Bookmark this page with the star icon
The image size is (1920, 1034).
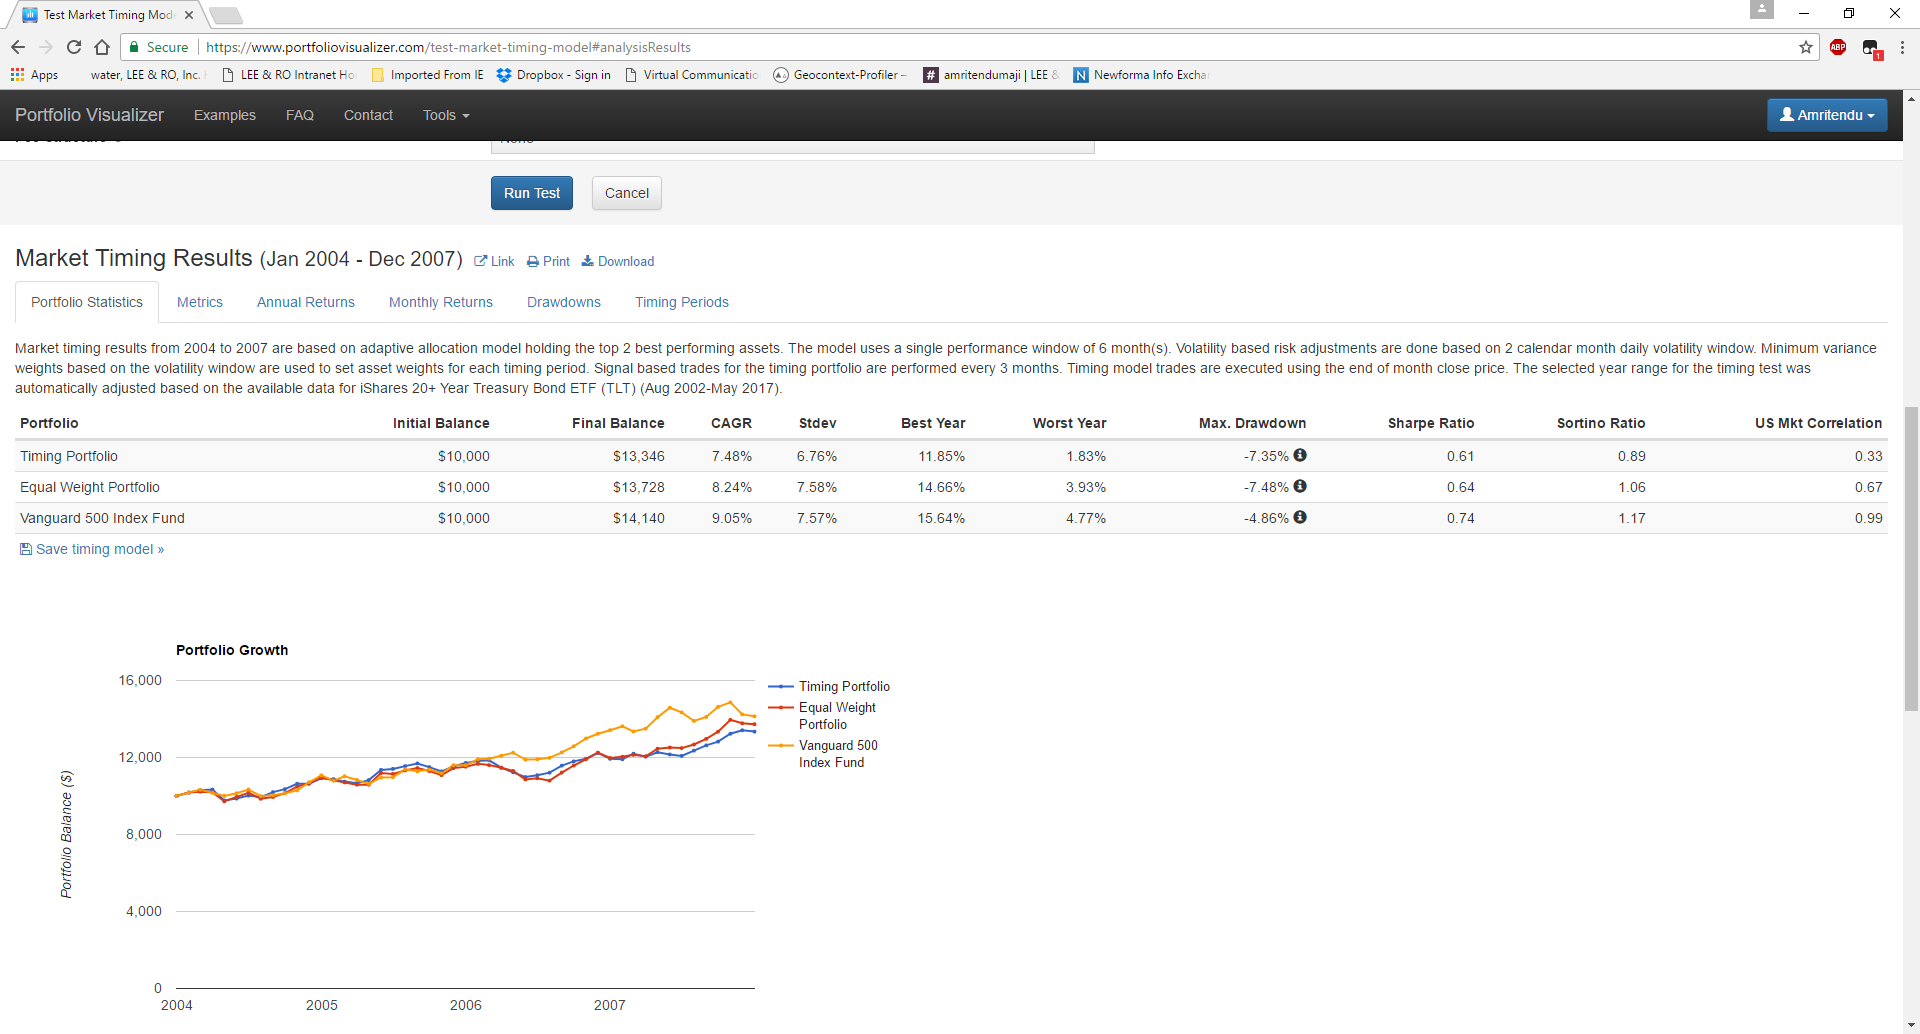(x=1806, y=47)
